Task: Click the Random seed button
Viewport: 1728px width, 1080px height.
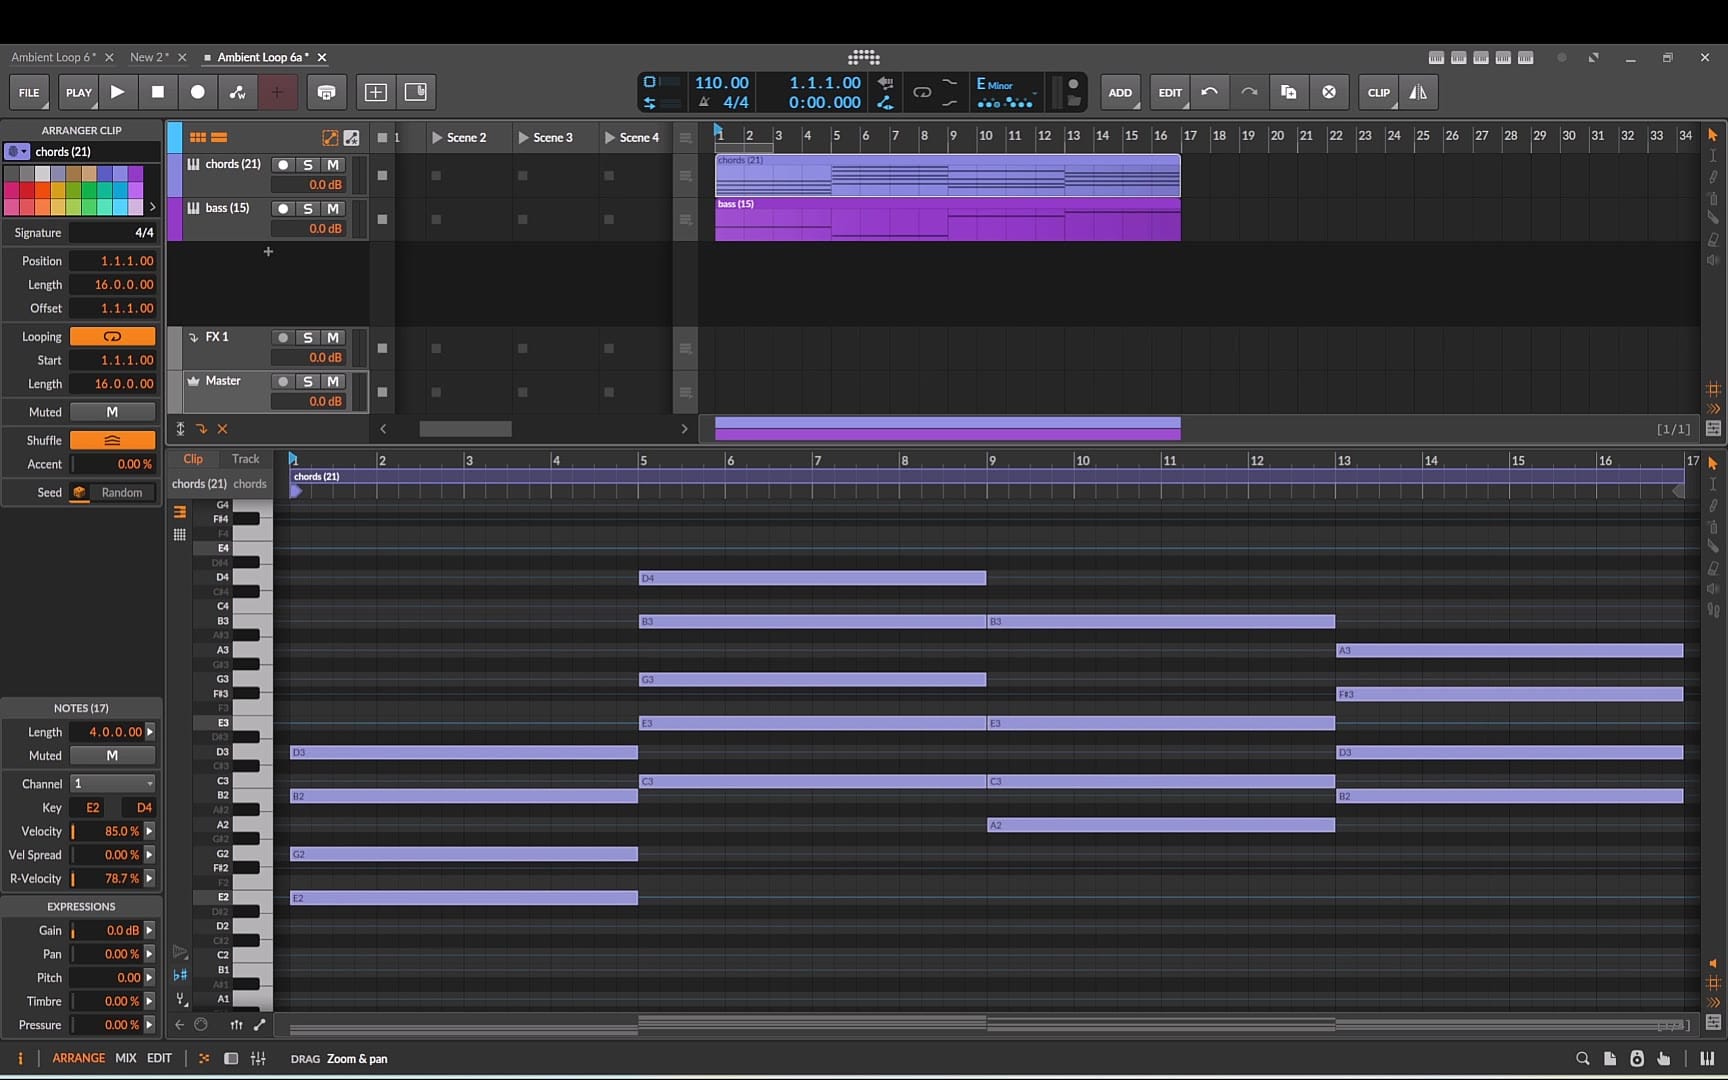Action: pos(122,493)
